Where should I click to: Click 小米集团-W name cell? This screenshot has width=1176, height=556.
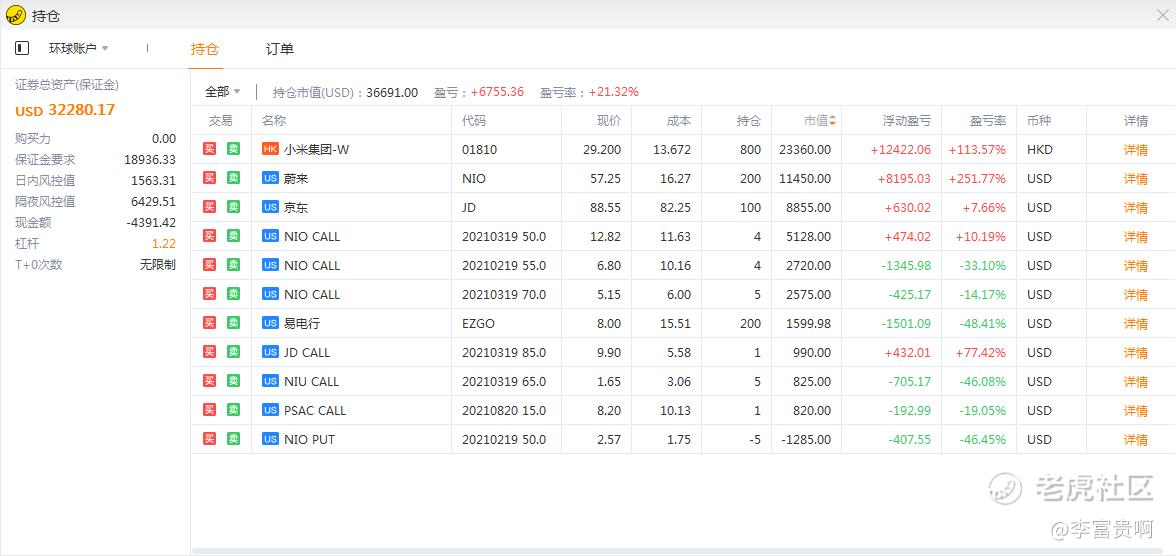tap(316, 149)
